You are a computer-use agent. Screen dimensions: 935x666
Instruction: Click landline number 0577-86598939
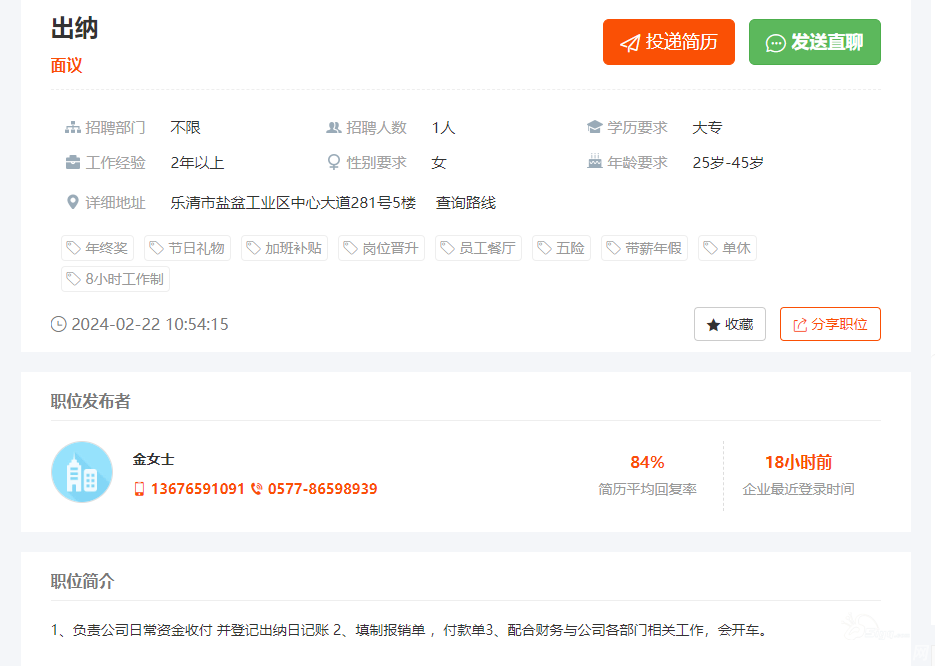(x=323, y=489)
